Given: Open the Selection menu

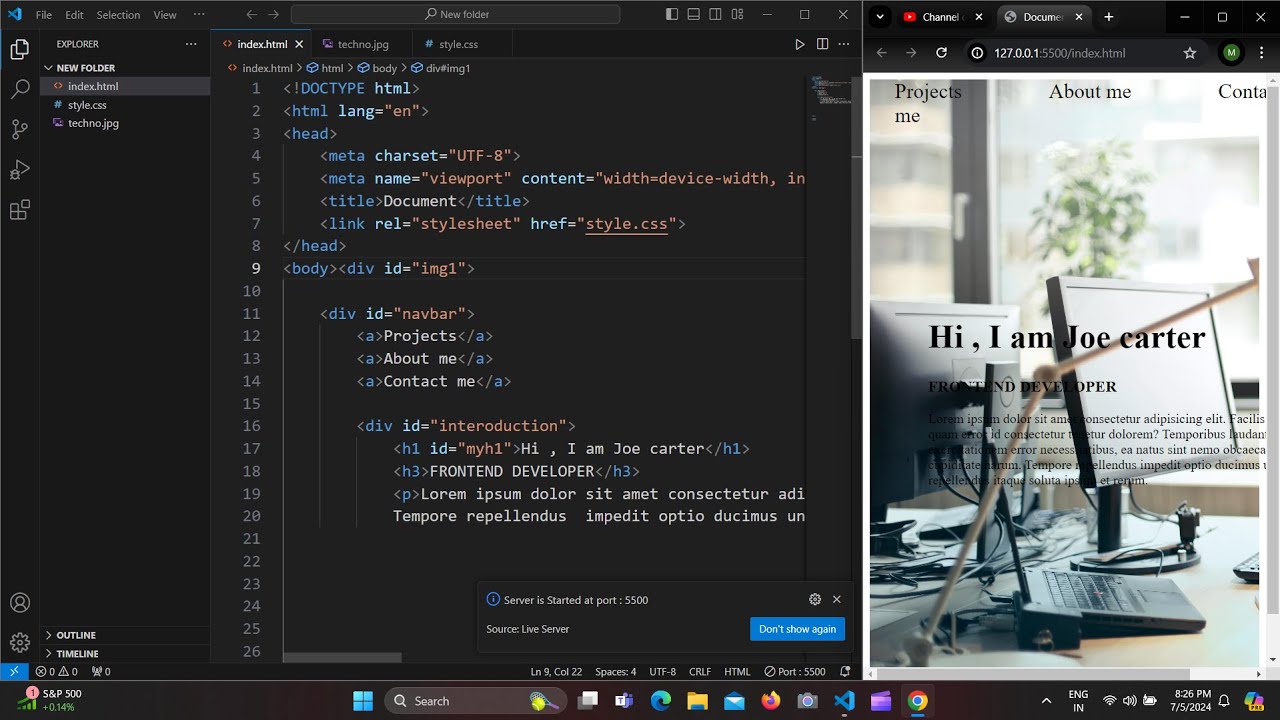Looking at the screenshot, I should [x=118, y=15].
